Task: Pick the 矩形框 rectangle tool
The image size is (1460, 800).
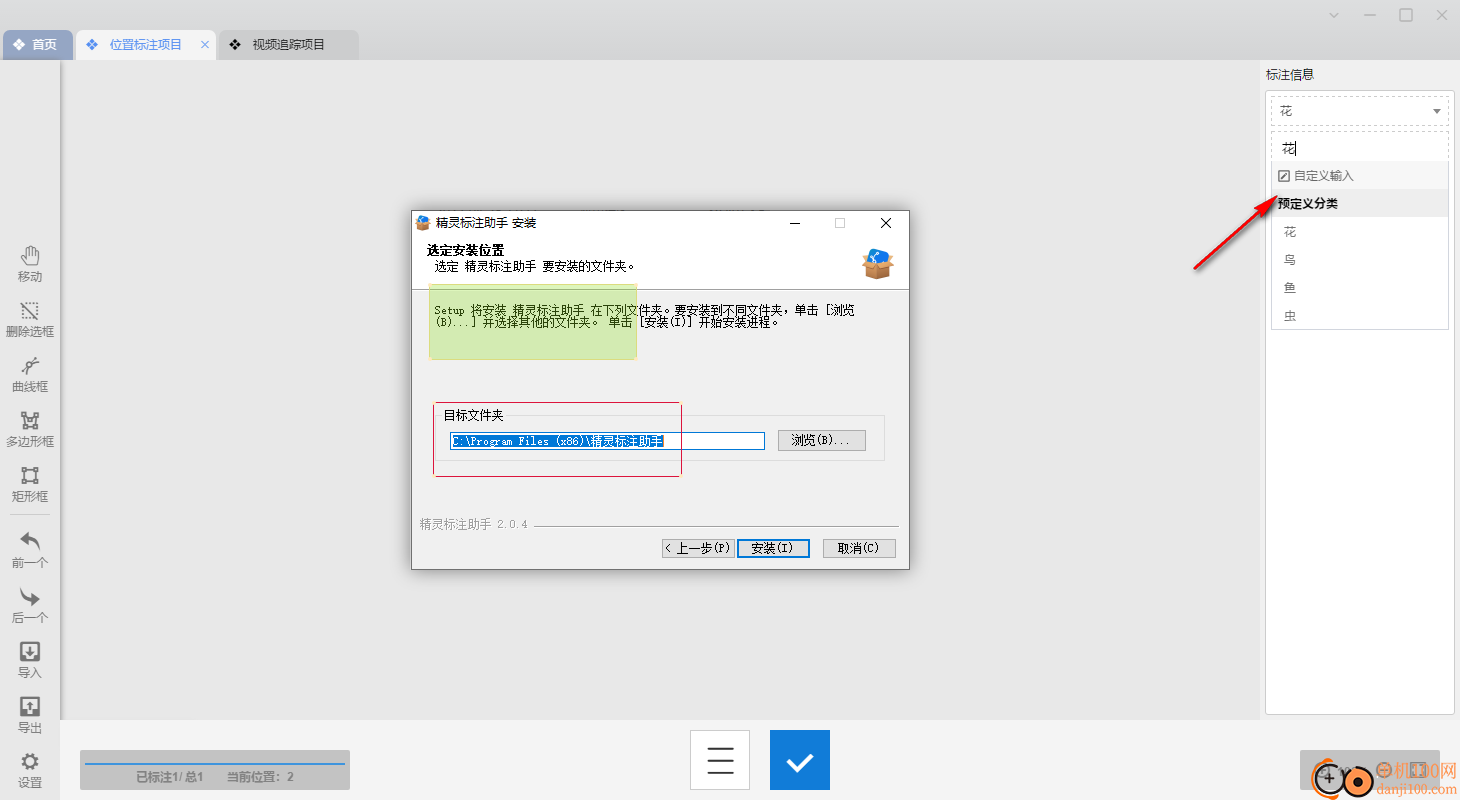Action: 30,485
